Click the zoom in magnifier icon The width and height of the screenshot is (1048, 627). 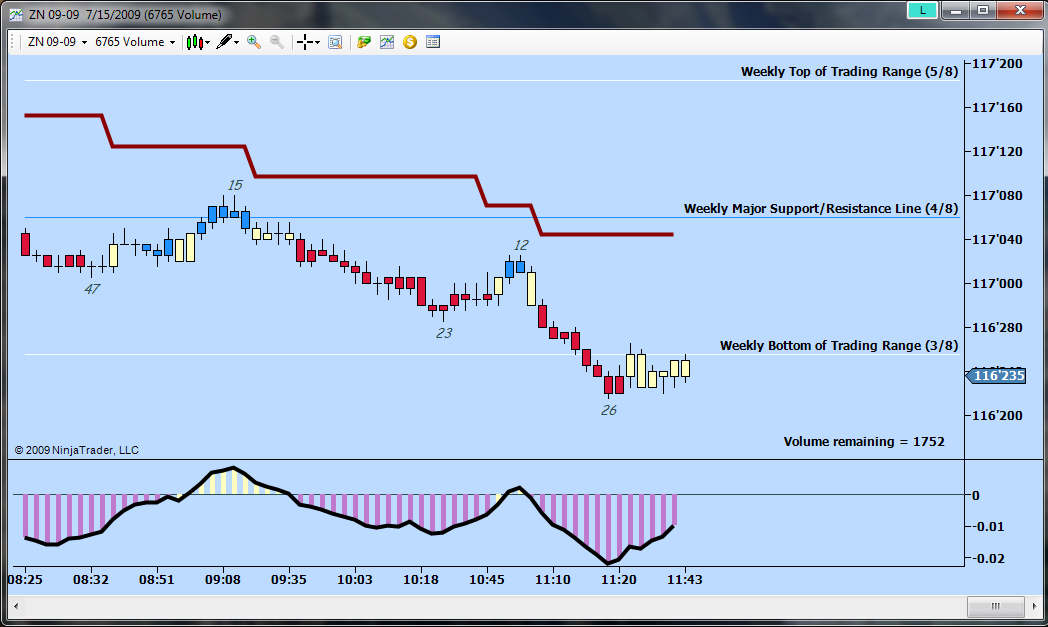254,42
